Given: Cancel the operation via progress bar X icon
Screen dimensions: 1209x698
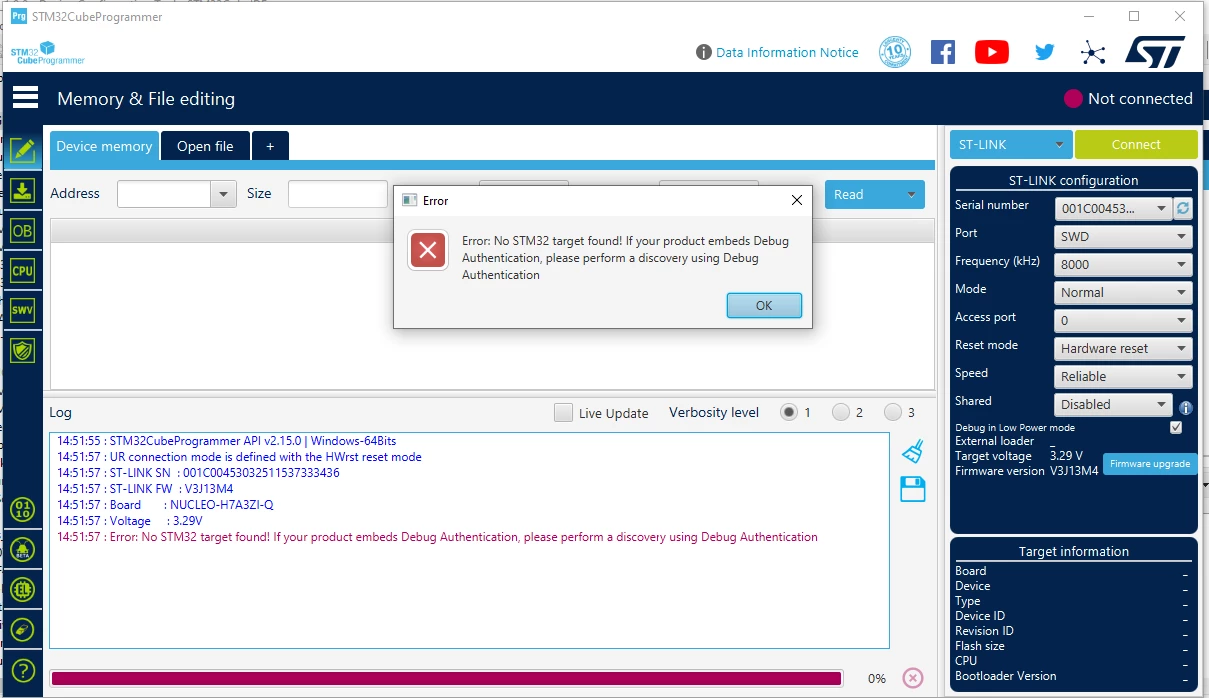Looking at the screenshot, I should 913,678.
